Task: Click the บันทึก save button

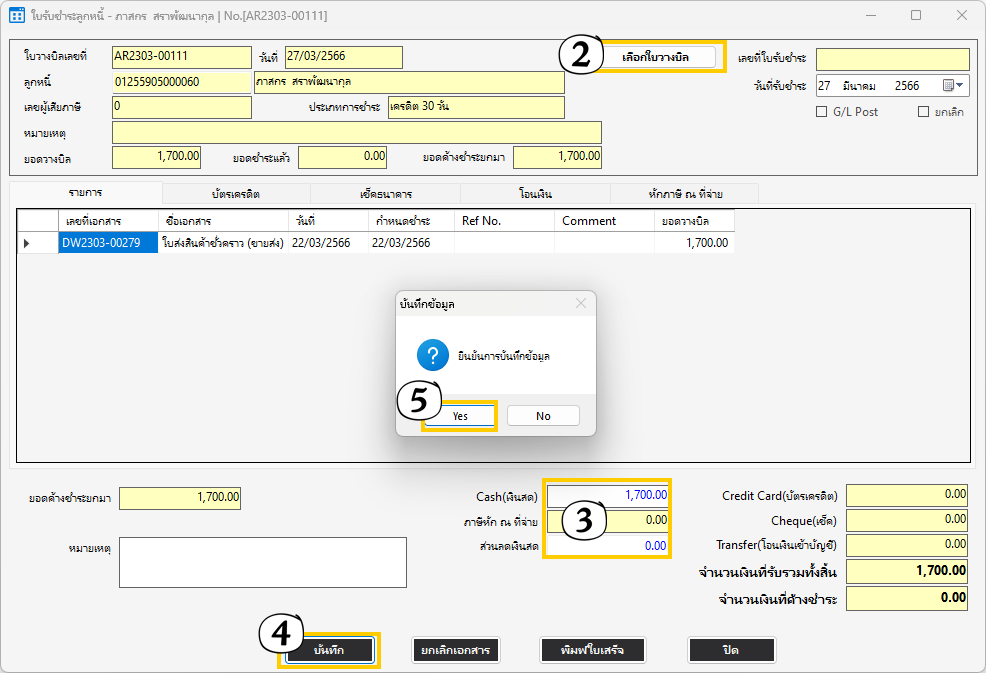Action: 329,650
